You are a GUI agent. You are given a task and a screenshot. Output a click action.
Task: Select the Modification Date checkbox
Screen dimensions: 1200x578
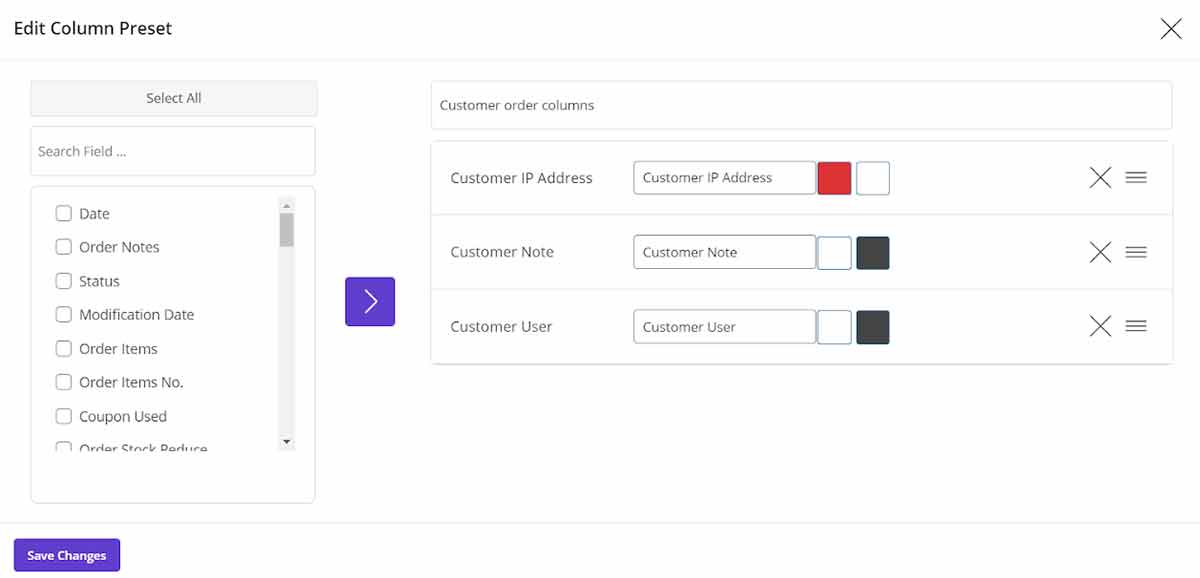click(63, 314)
